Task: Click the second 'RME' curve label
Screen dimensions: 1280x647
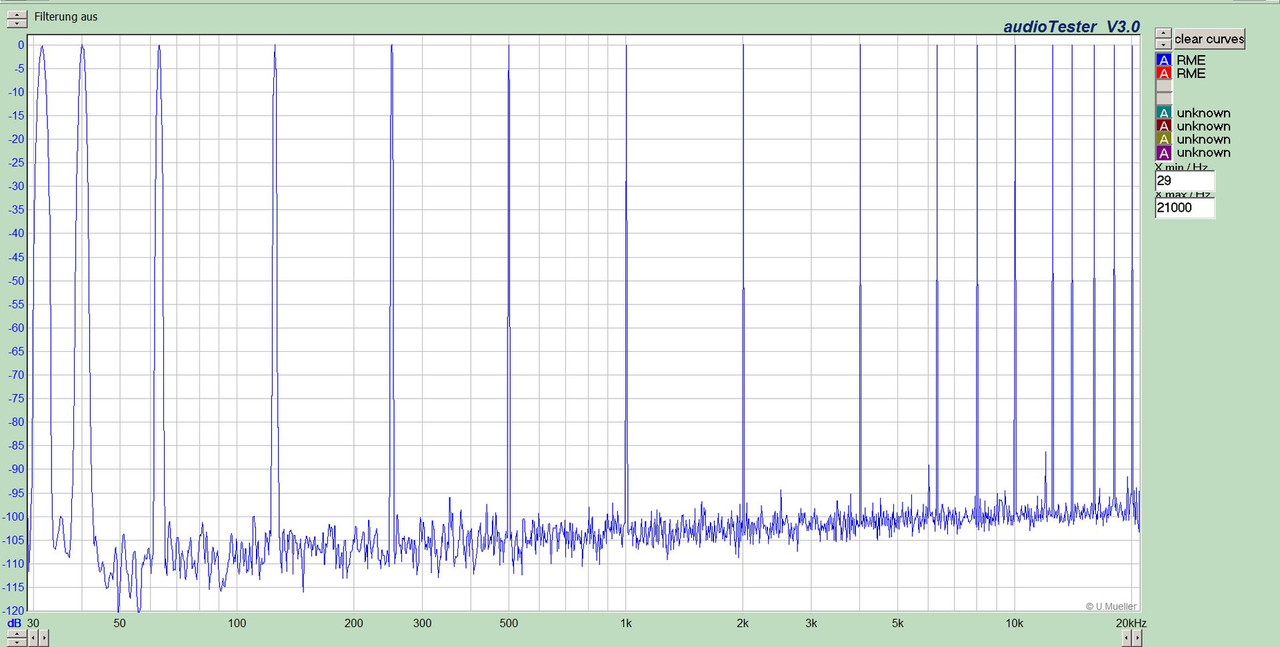Action: coord(1191,73)
